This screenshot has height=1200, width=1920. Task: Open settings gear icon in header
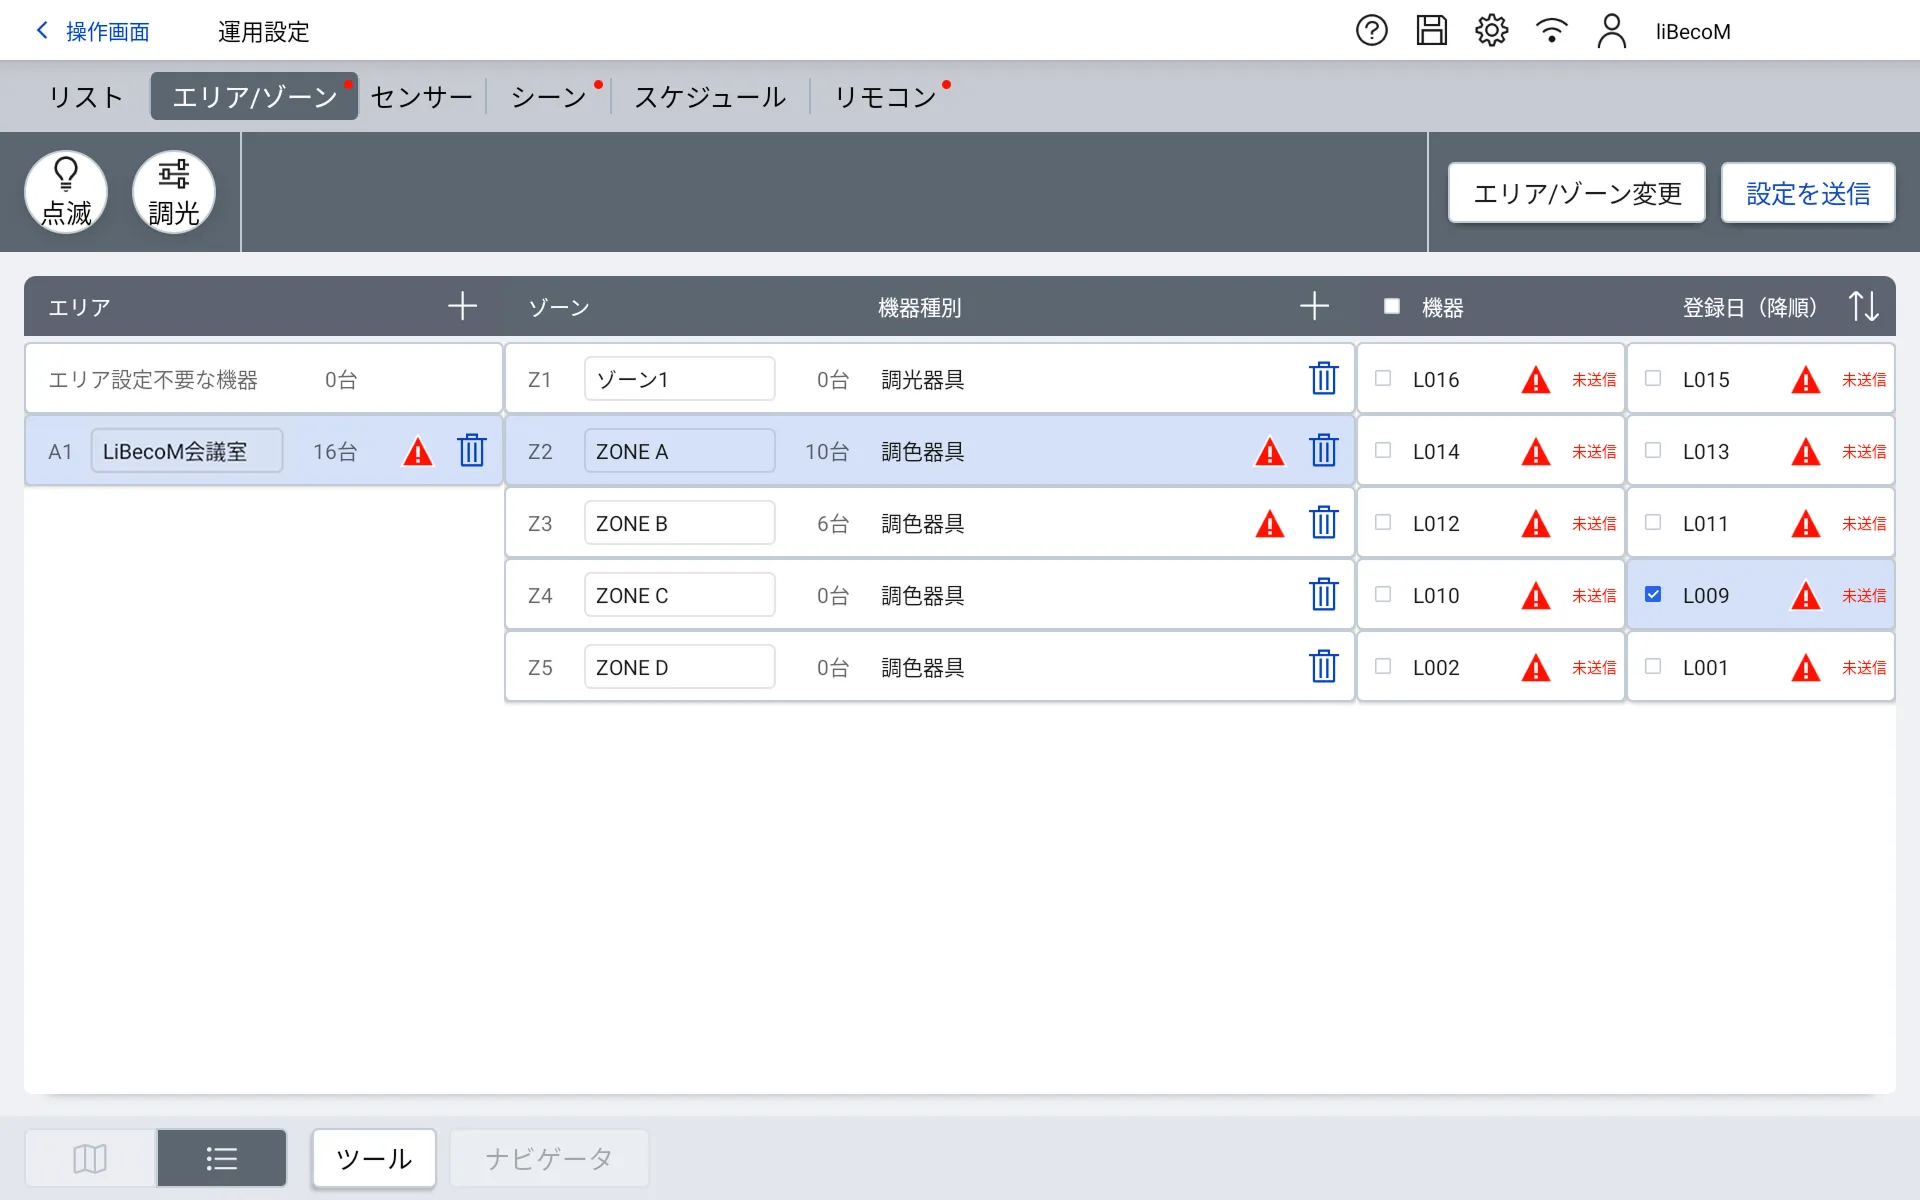[x=1491, y=31]
